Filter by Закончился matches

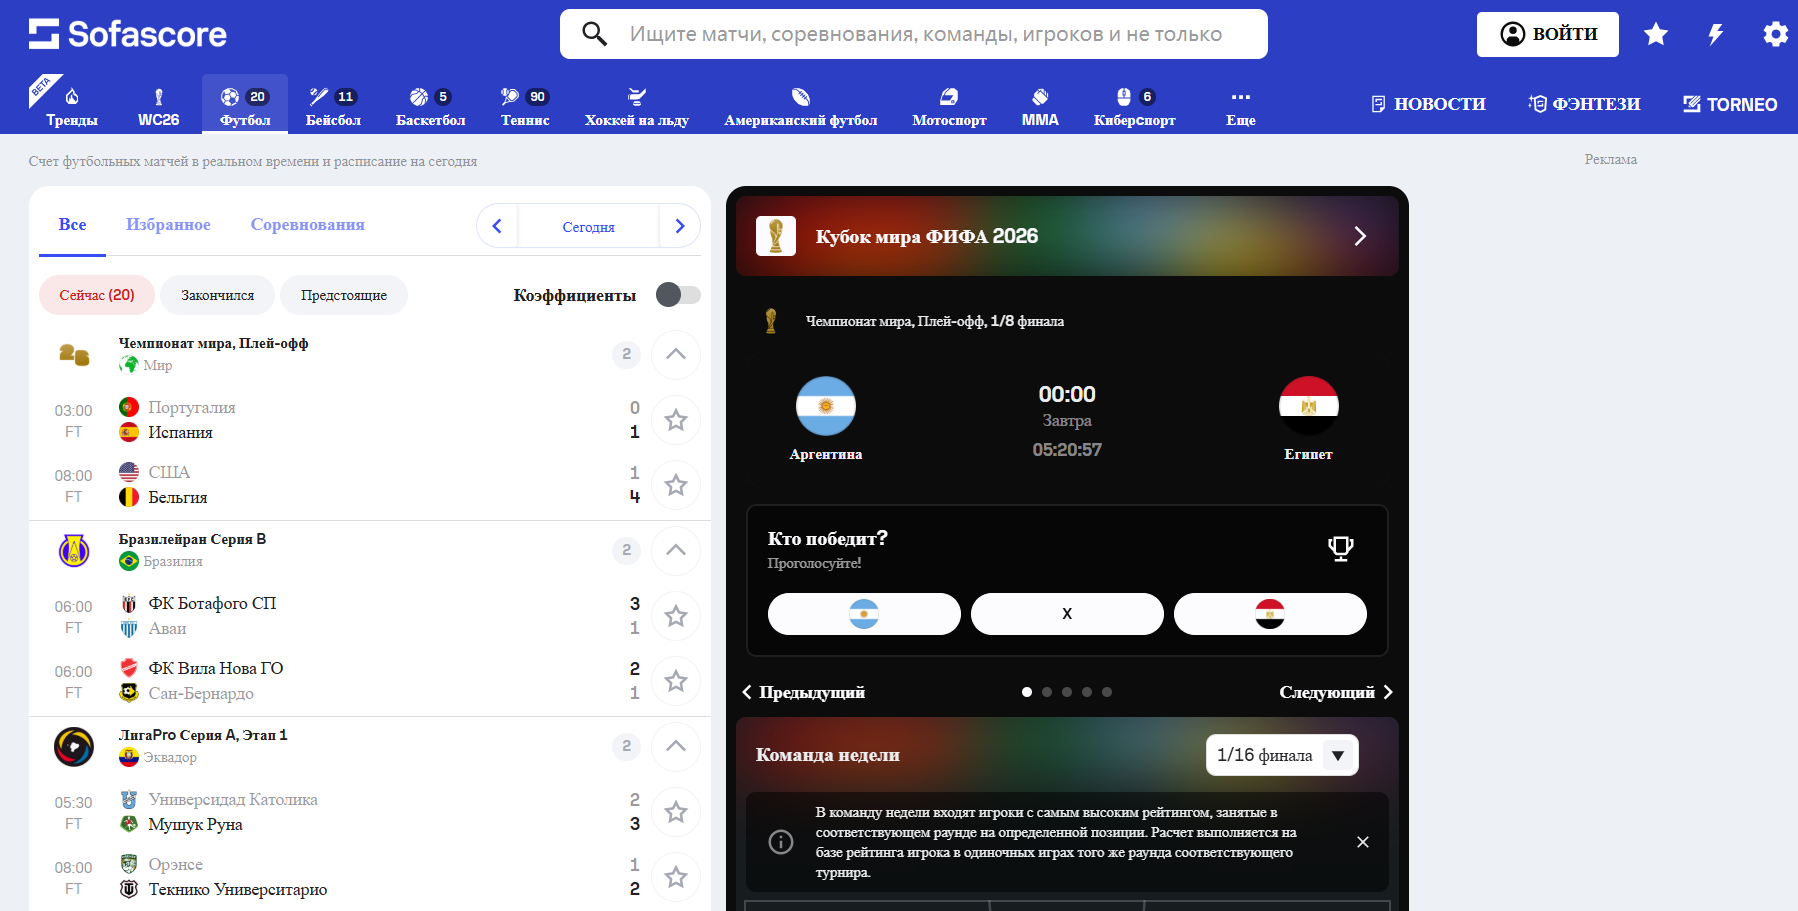(x=217, y=295)
